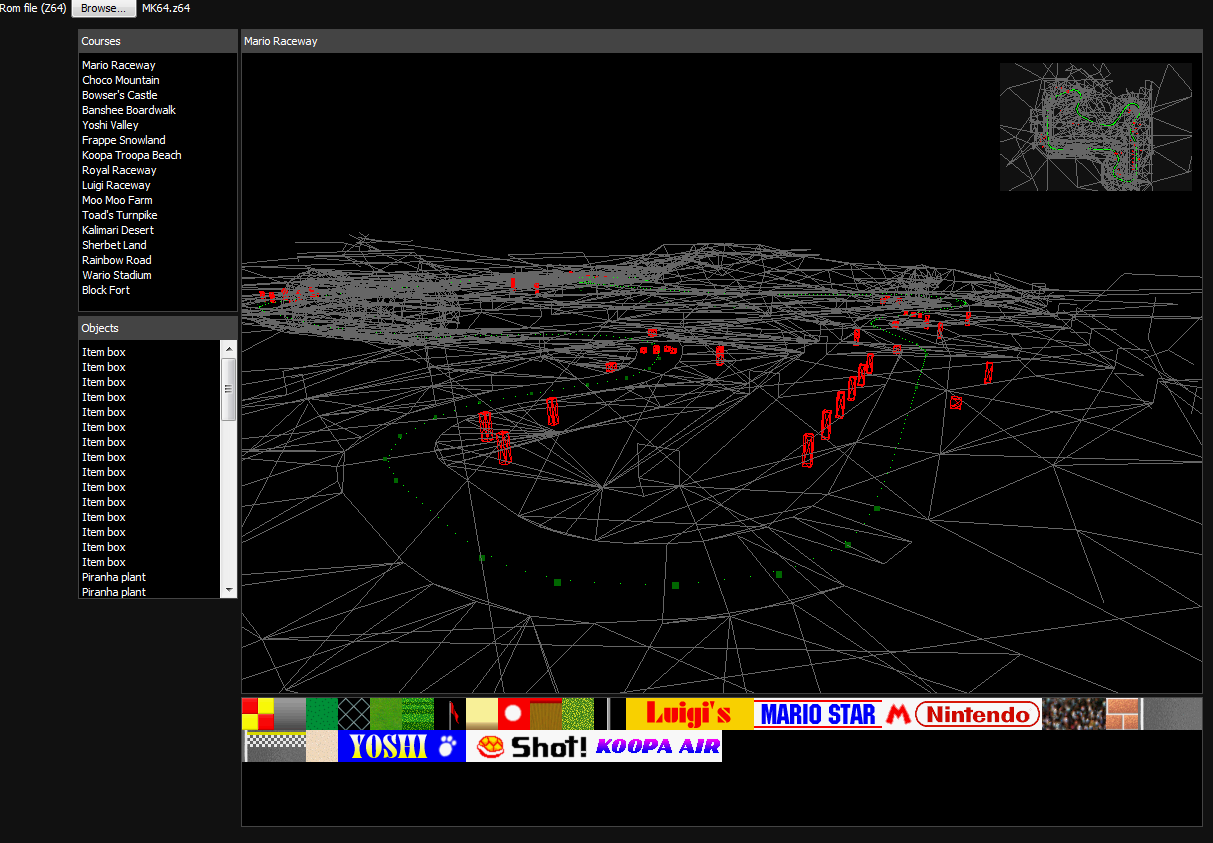Image resolution: width=1213 pixels, height=843 pixels.
Task: Select Block Fort in the Courses list
Action: (106, 290)
